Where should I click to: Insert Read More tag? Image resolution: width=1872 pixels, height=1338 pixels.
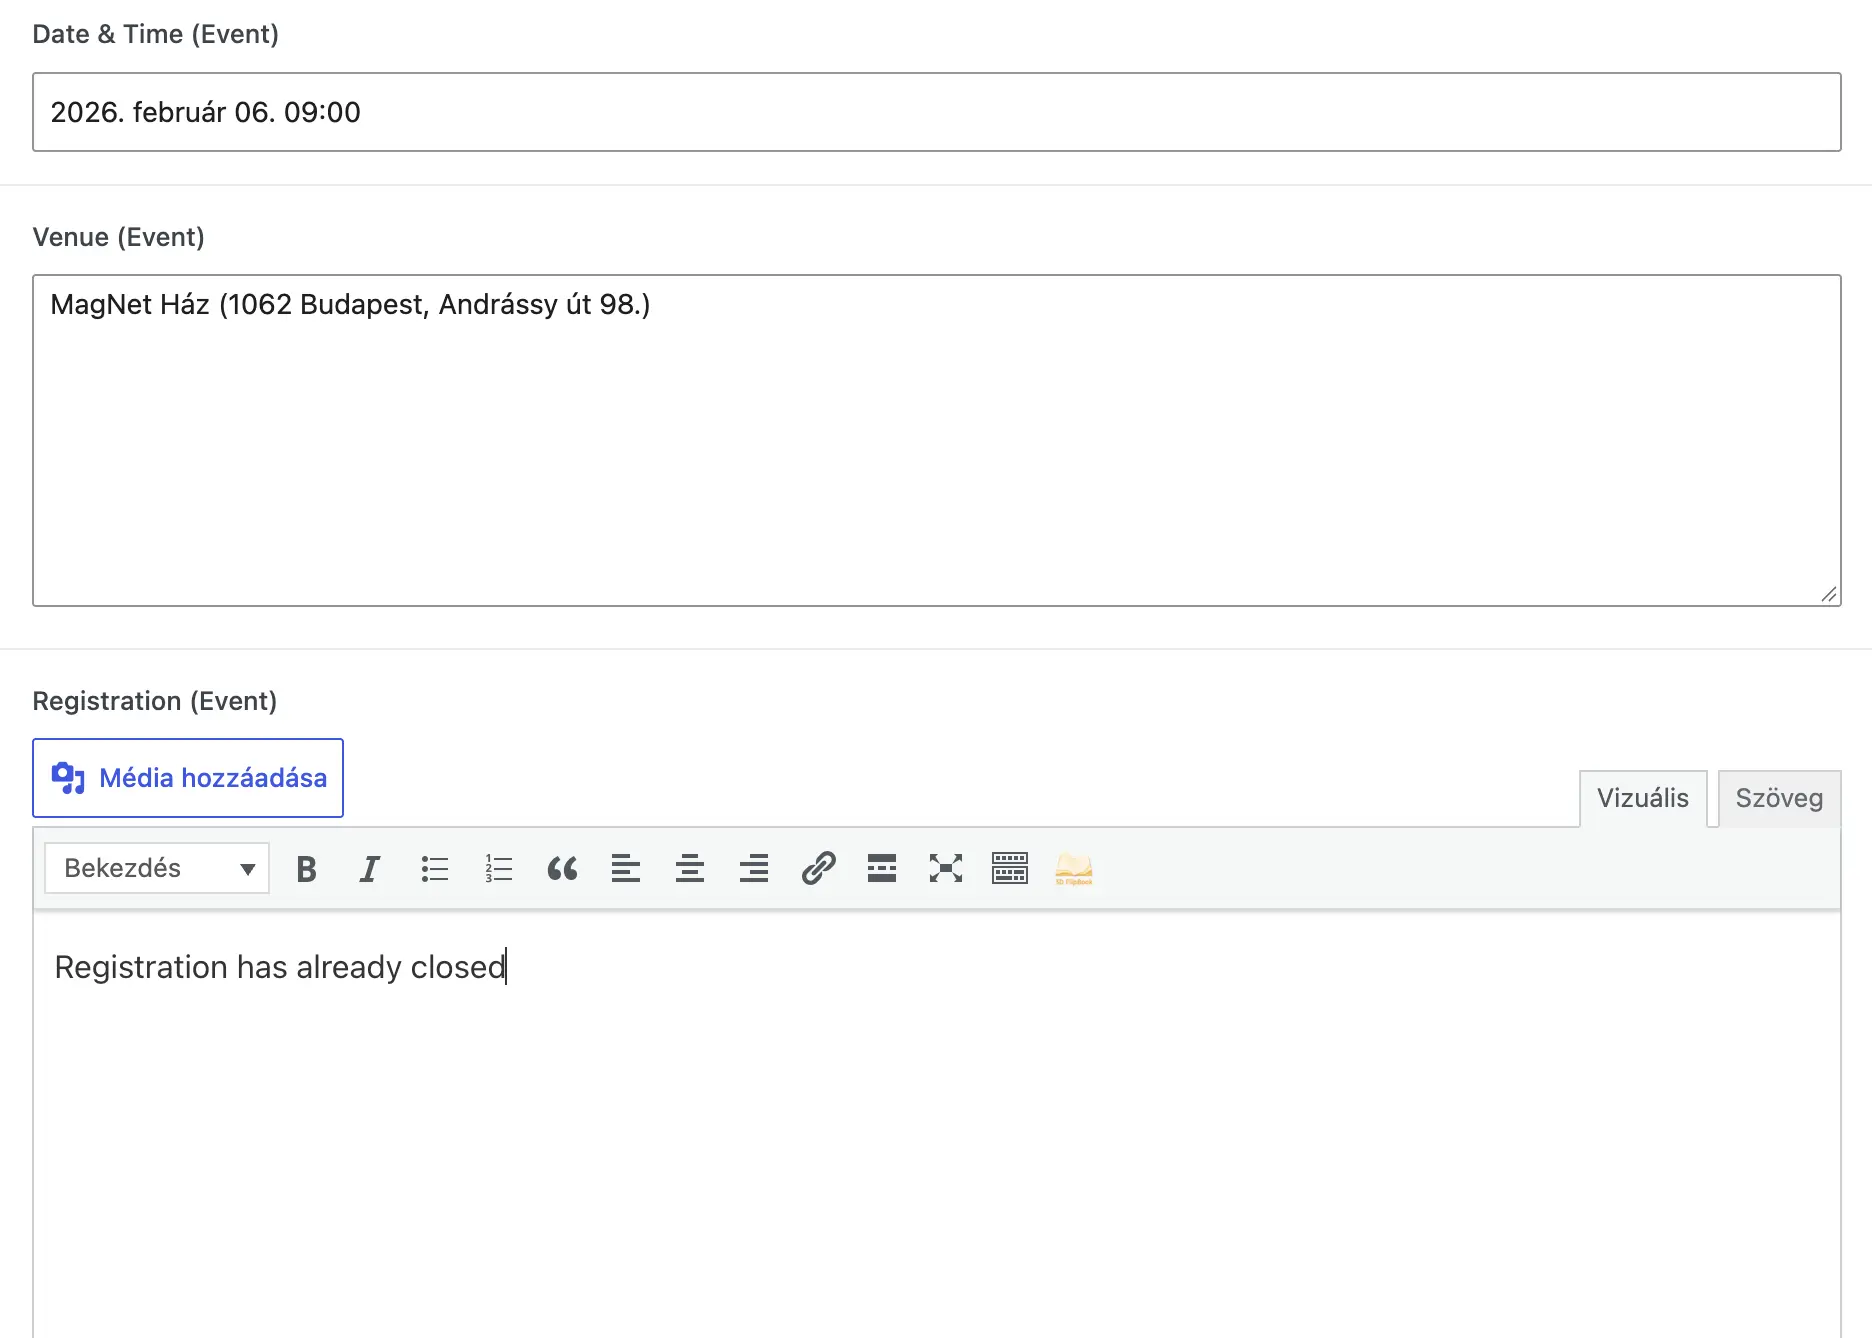[882, 868]
